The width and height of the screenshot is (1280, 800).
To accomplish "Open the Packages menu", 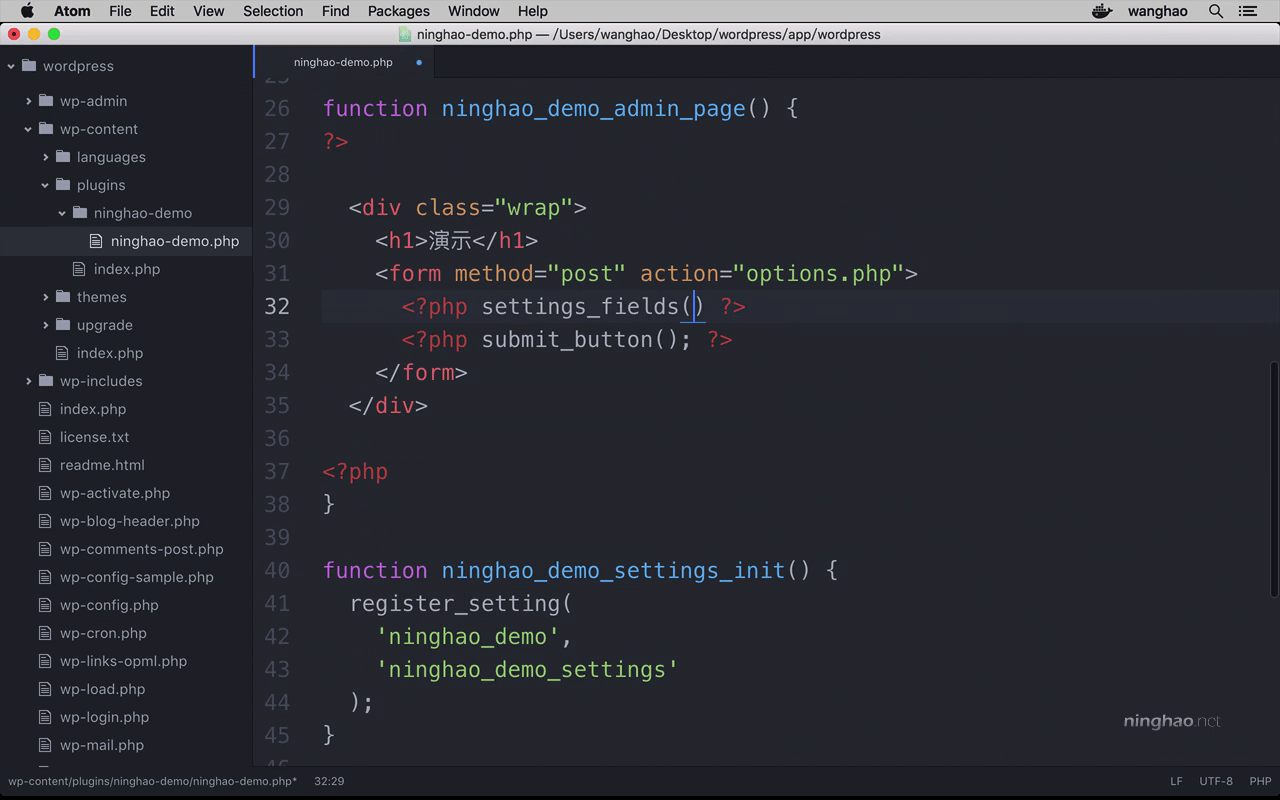I will click(x=398, y=11).
